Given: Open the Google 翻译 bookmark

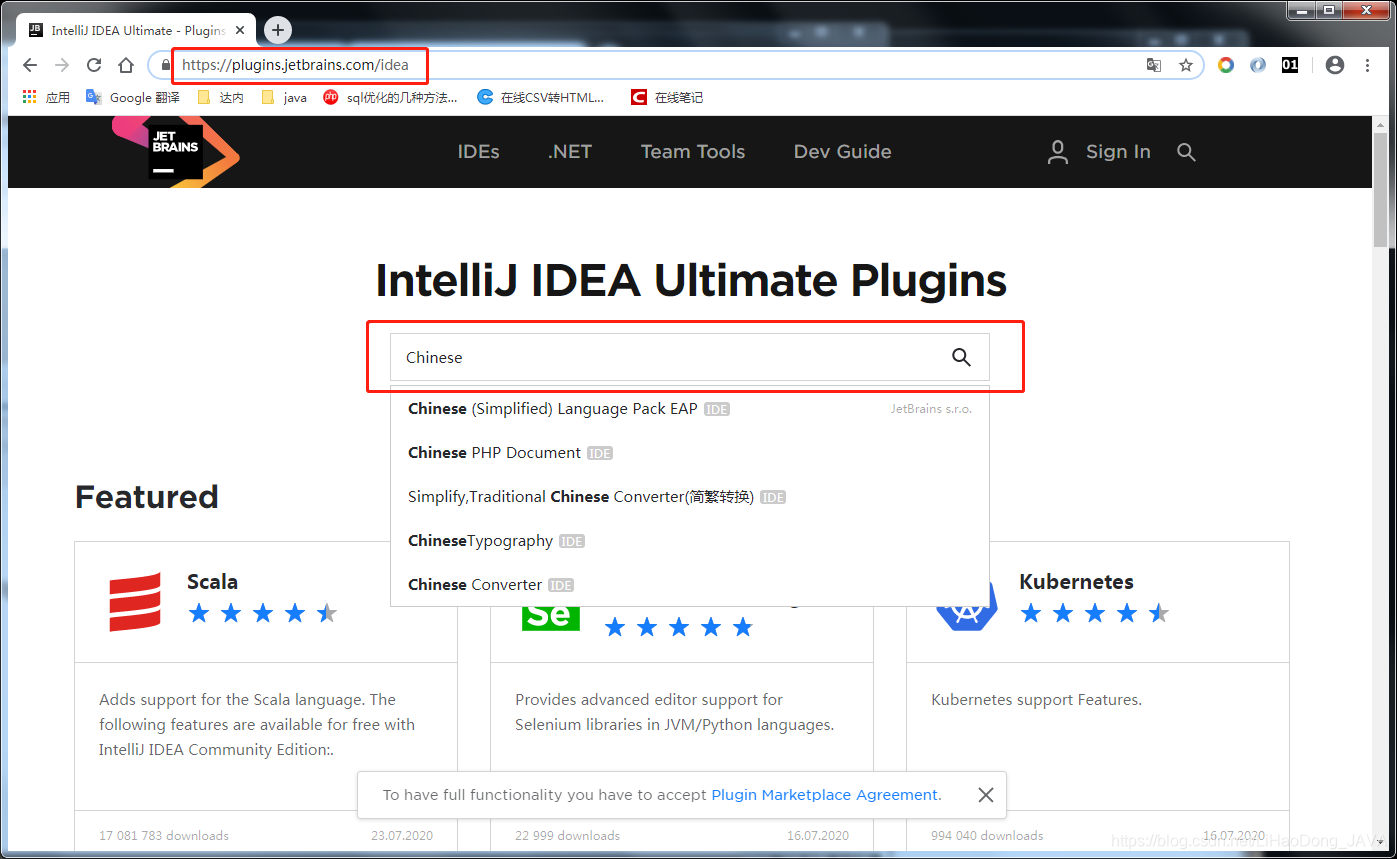Looking at the screenshot, I should [x=133, y=97].
